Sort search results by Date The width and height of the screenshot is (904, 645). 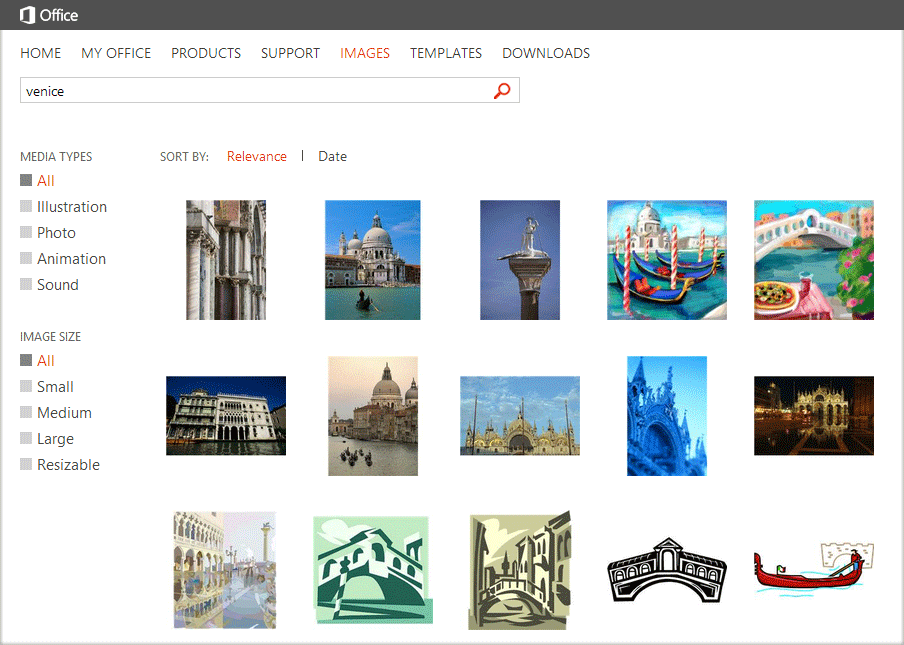coord(332,156)
